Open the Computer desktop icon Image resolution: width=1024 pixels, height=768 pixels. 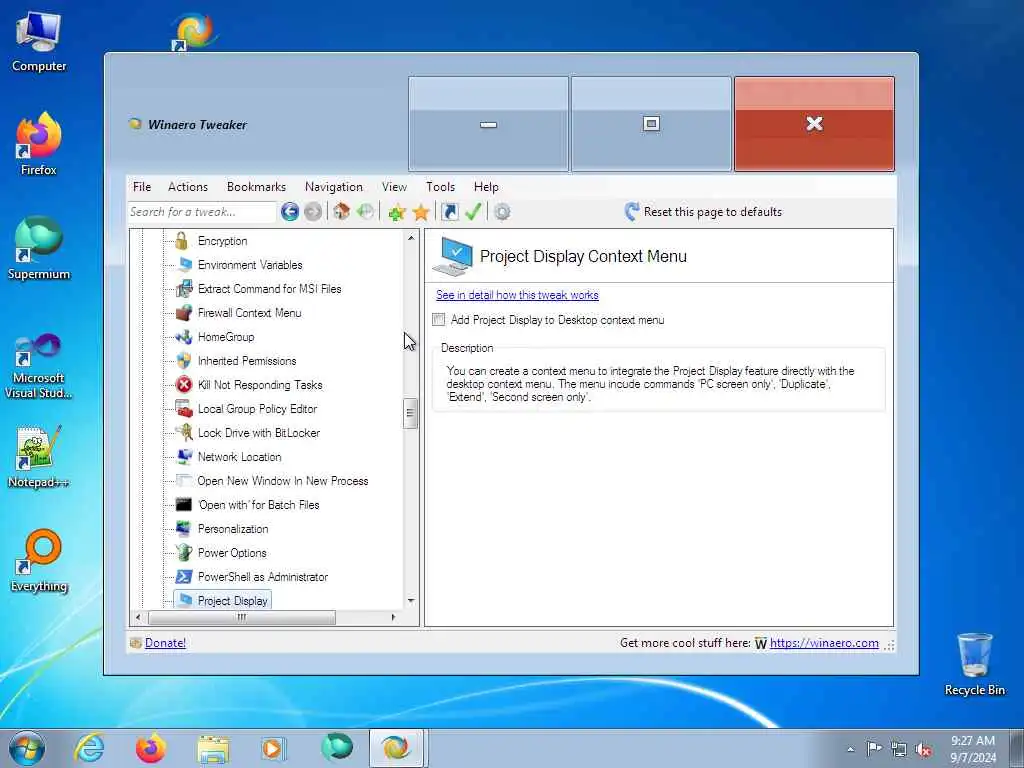click(x=39, y=40)
